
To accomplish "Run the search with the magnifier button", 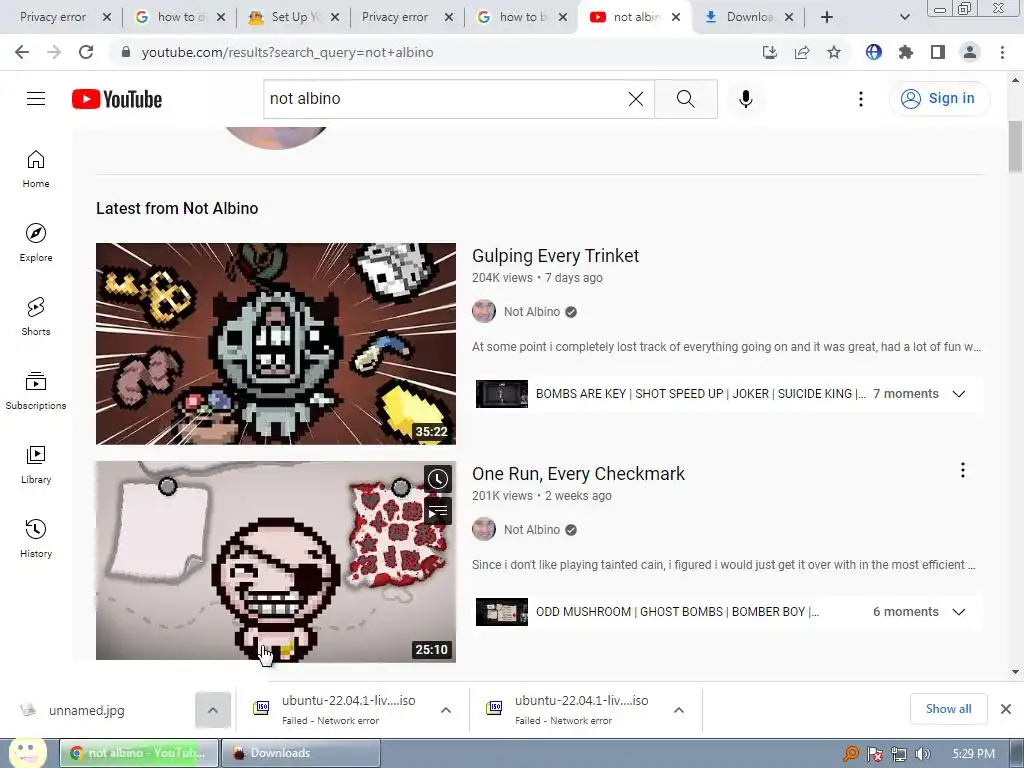I will tap(686, 99).
